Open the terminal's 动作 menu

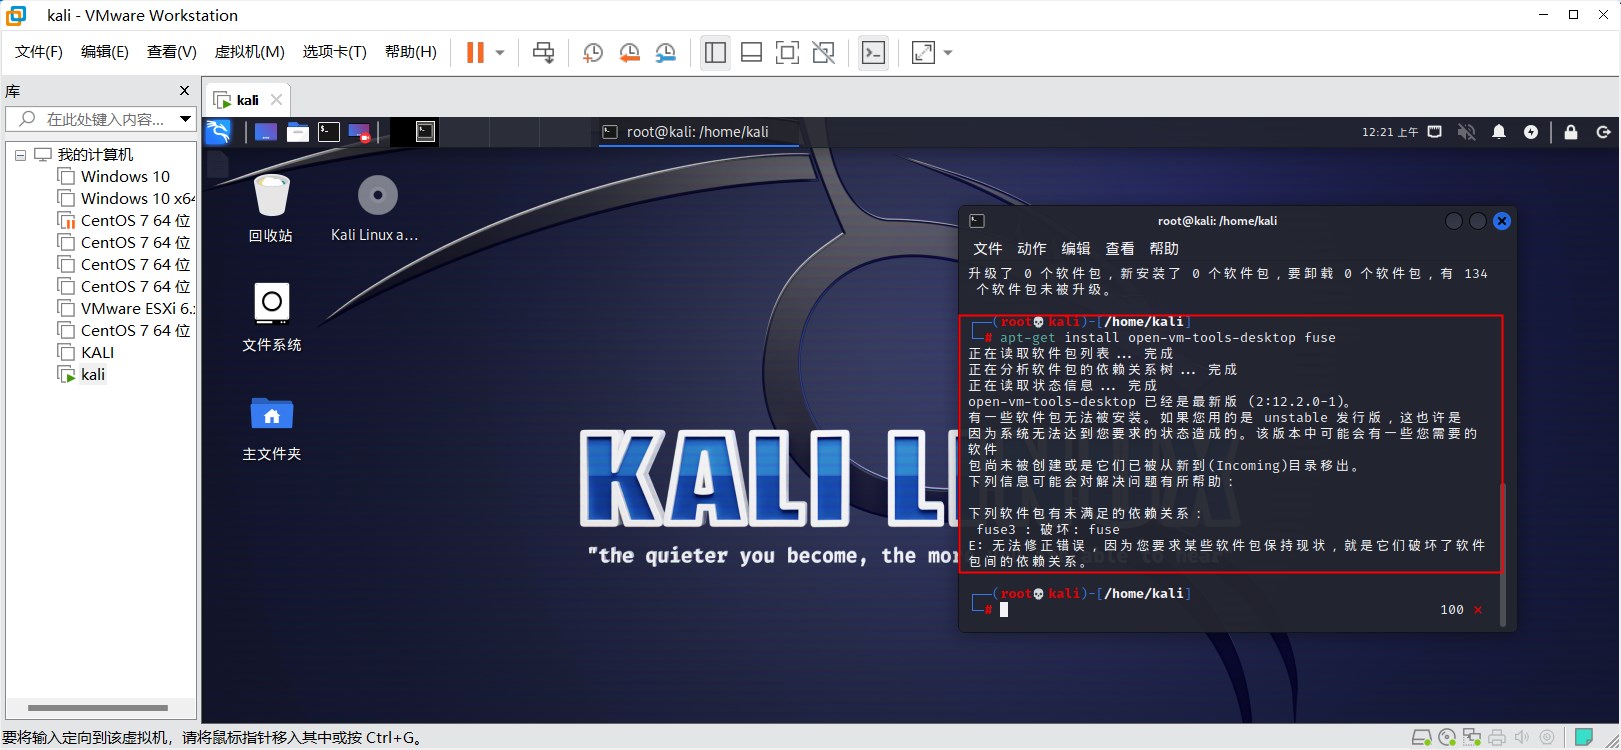click(x=1032, y=249)
